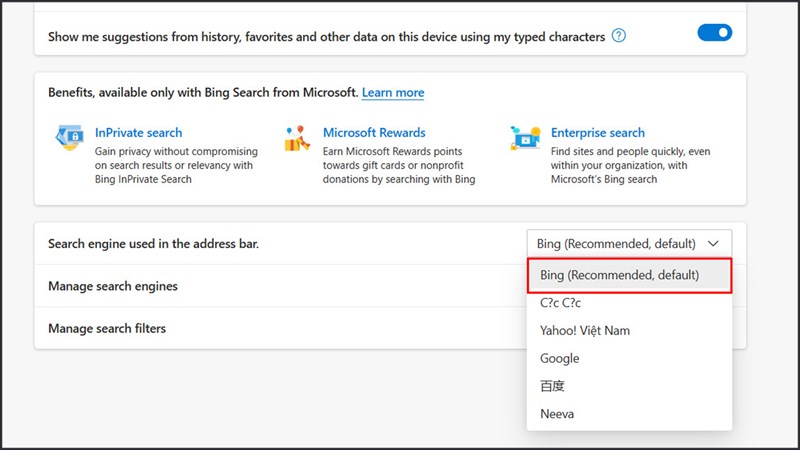The width and height of the screenshot is (800, 450).
Task: Click the InPrivate search padlock icon
Action: (69, 139)
